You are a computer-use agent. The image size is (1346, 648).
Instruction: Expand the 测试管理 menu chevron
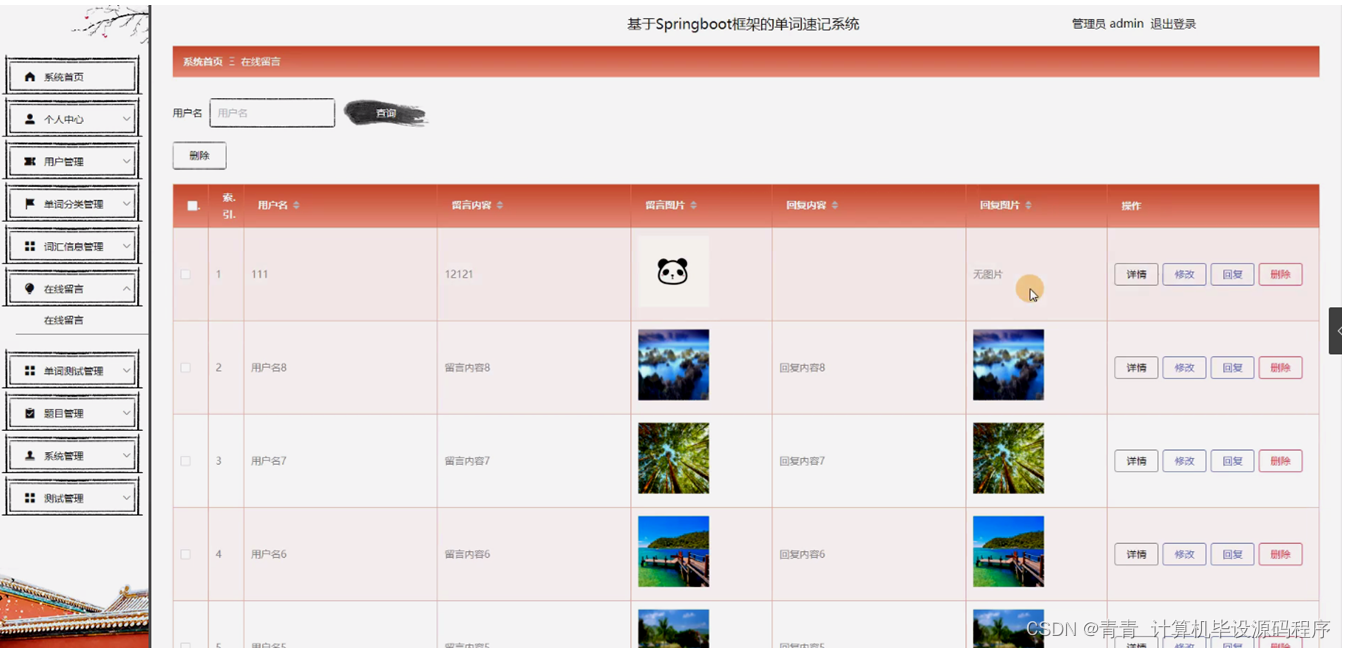point(126,498)
